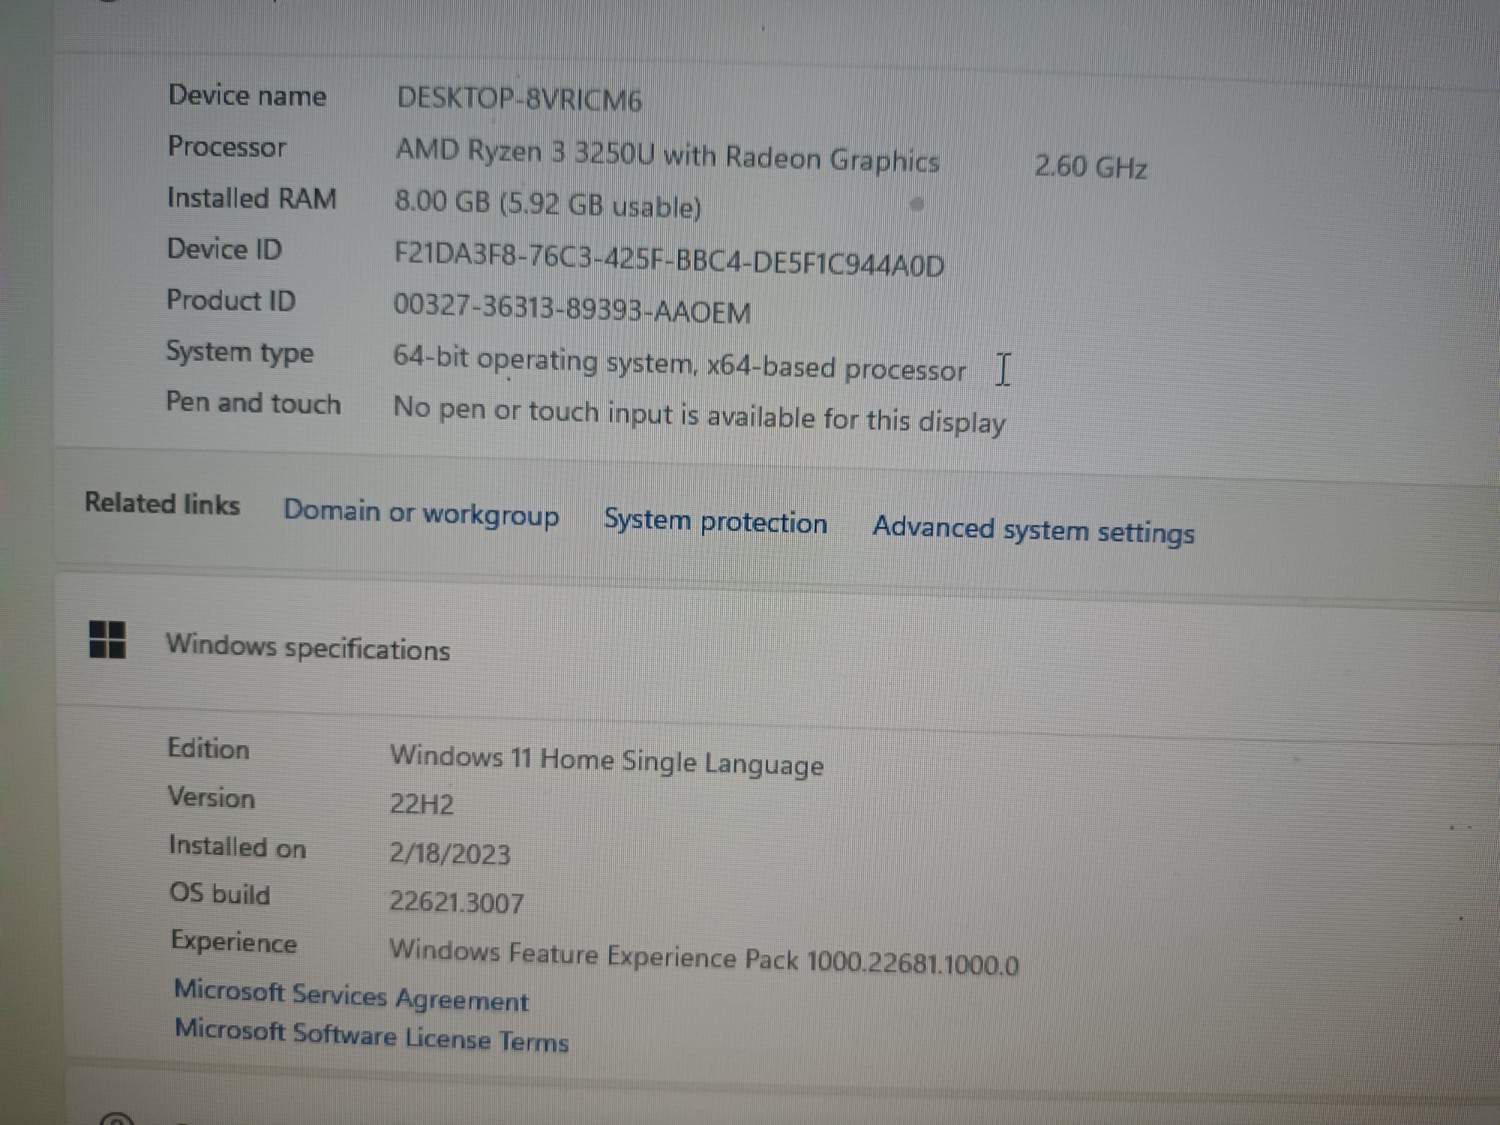Click the No pen or touch input text
This screenshot has height=1125, width=1500.
click(699, 415)
